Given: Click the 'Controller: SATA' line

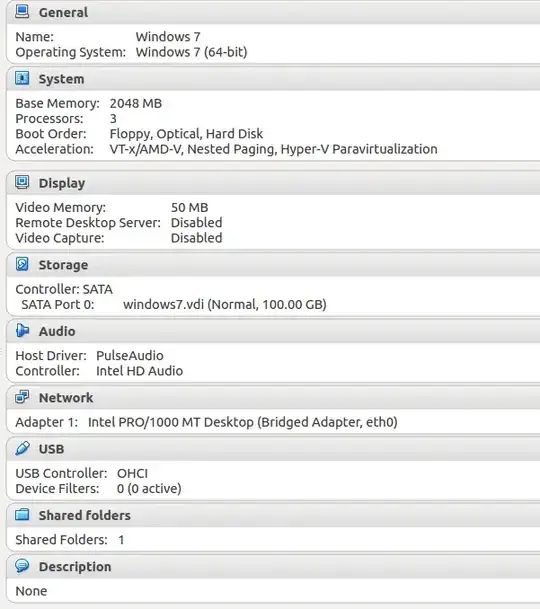Looking at the screenshot, I should tap(64, 289).
